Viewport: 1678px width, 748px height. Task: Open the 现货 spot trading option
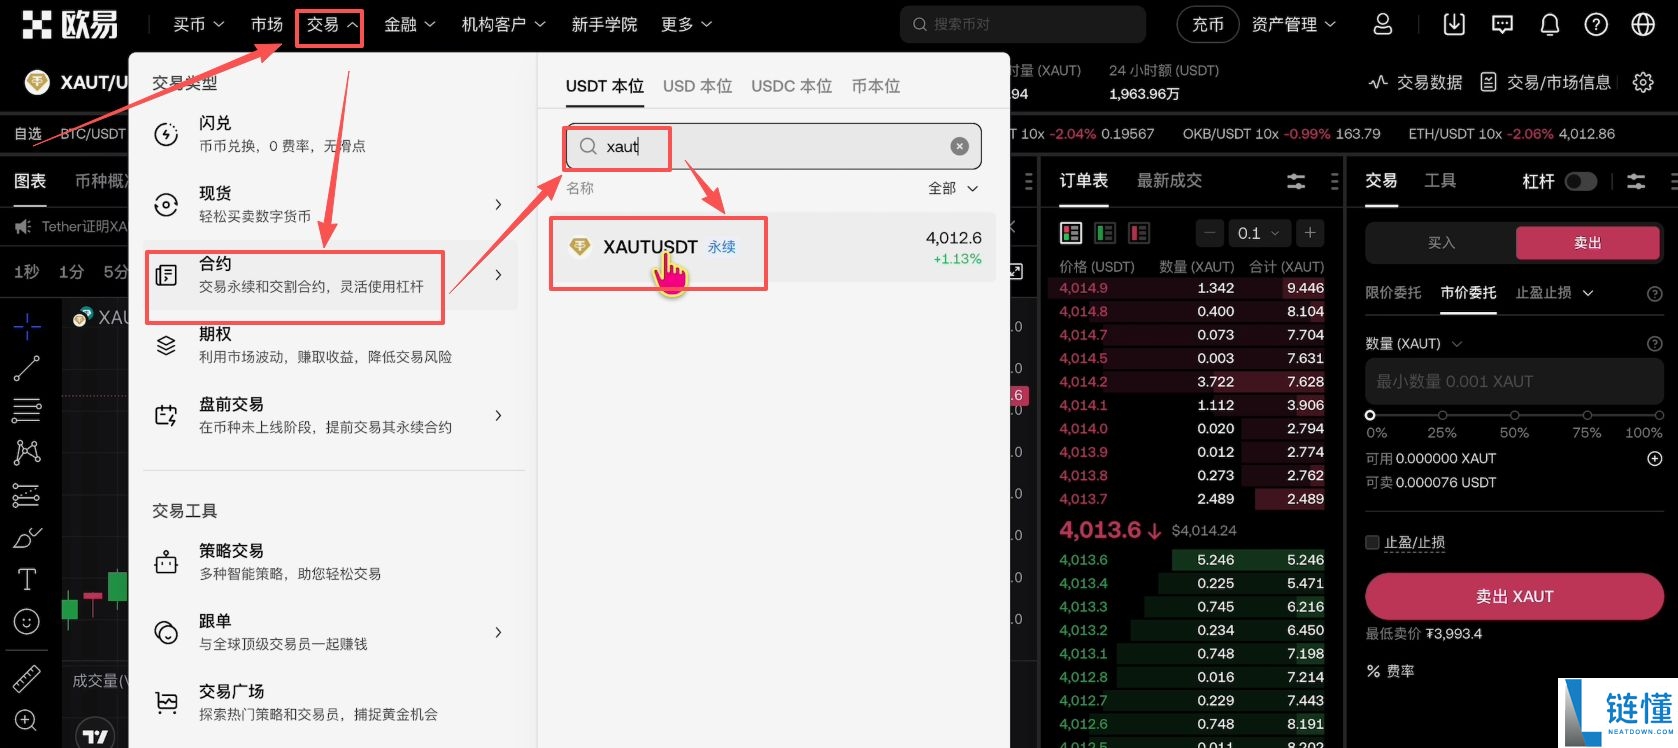point(331,204)
